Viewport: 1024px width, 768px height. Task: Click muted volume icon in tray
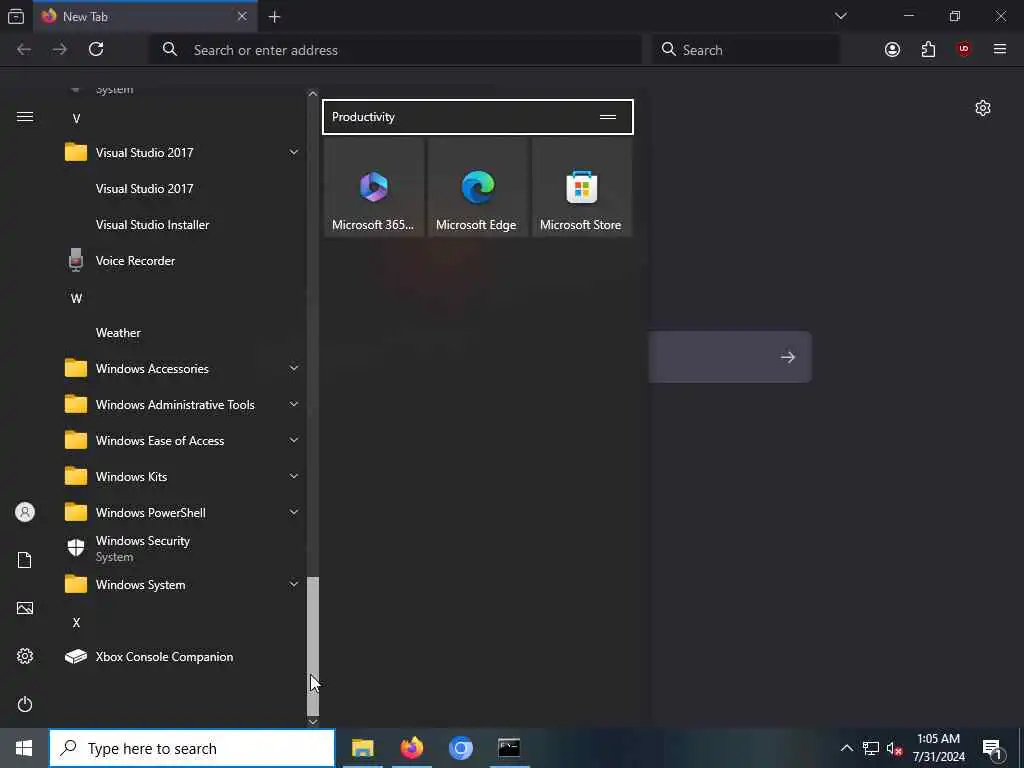tap(895, 748)
